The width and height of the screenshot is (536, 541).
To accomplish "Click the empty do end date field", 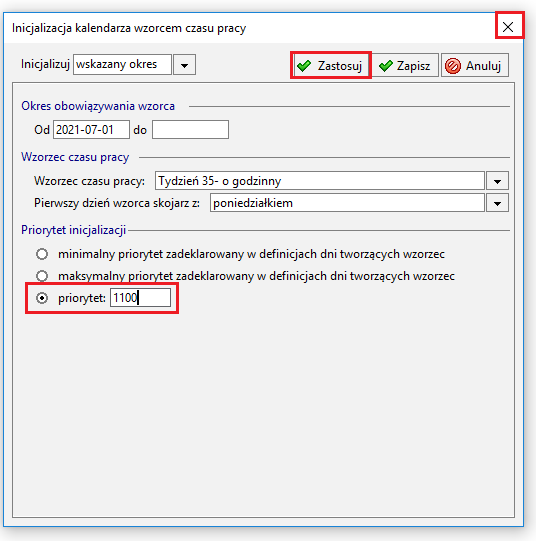I will pyautogui.click(x=190, y=130).
